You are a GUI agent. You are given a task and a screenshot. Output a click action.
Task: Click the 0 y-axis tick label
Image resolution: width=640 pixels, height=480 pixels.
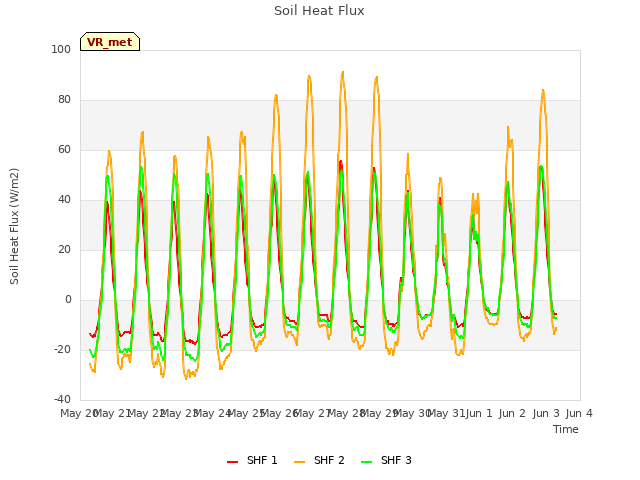pos(68,300)
